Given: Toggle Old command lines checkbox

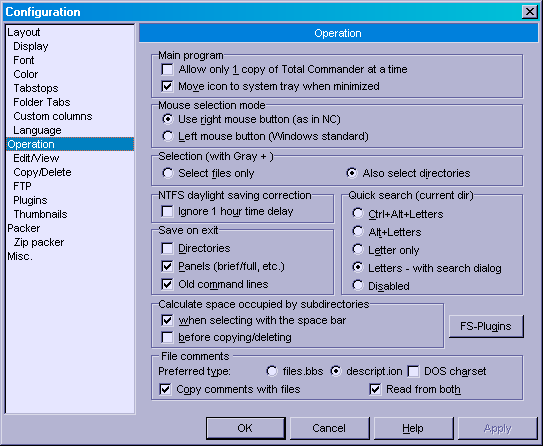Looking at the screenshot, I should (168, 284).
